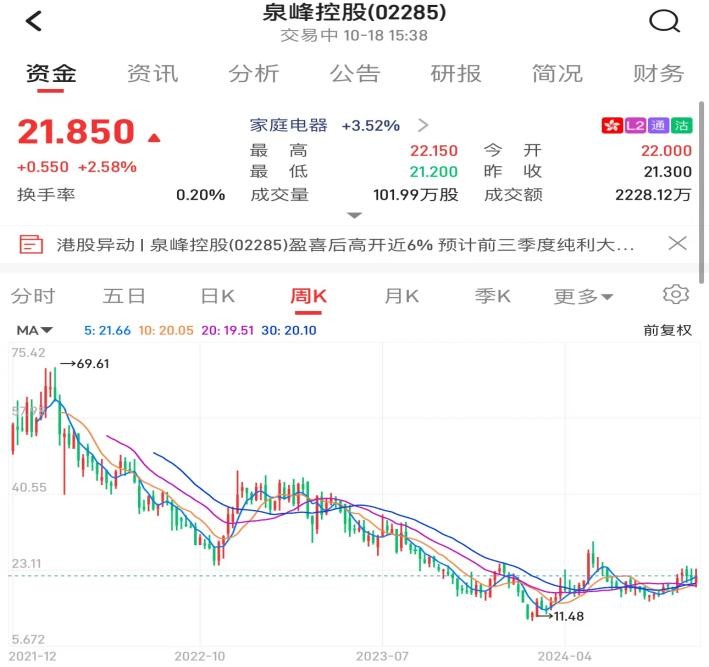Select the 周K chart period

[x=308, y=296]
